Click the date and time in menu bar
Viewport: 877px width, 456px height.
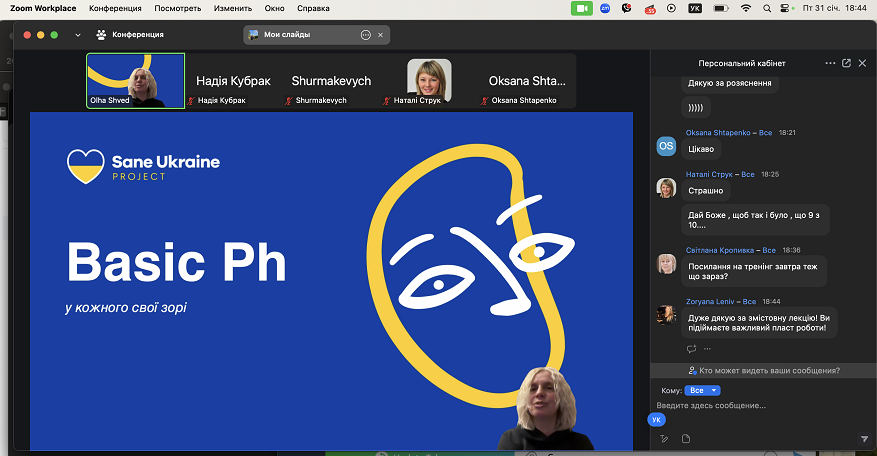[x=834, y=8]
